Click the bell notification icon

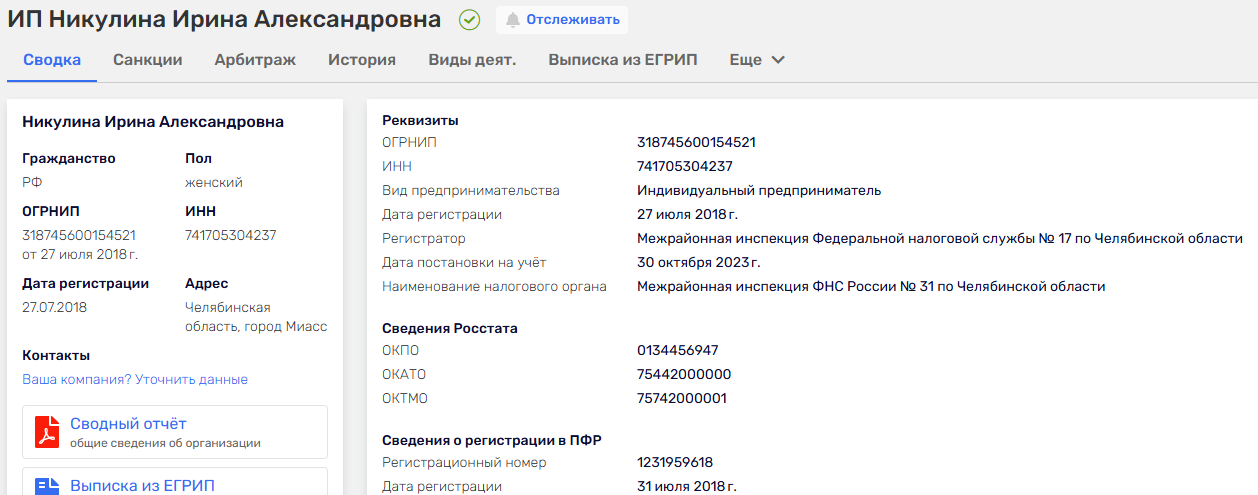[x=513, y=20]
